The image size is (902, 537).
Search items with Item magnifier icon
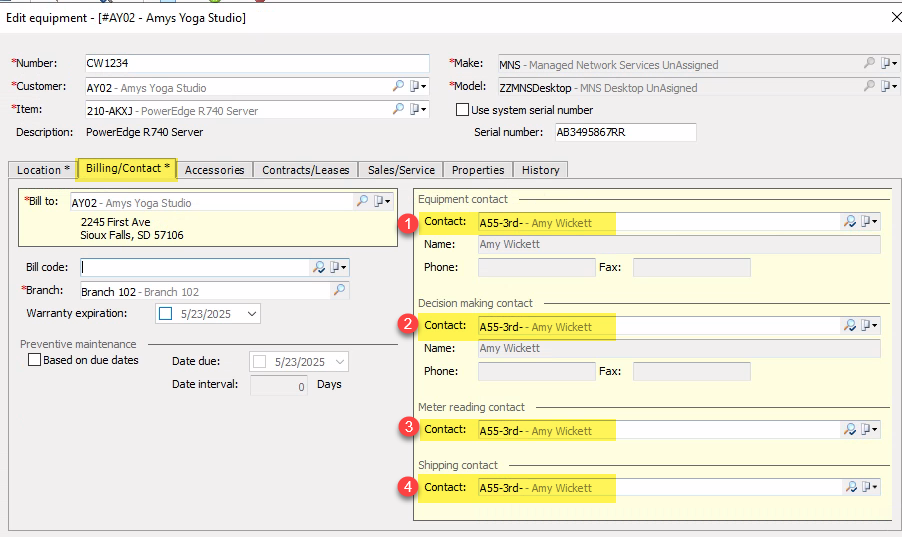398,109
